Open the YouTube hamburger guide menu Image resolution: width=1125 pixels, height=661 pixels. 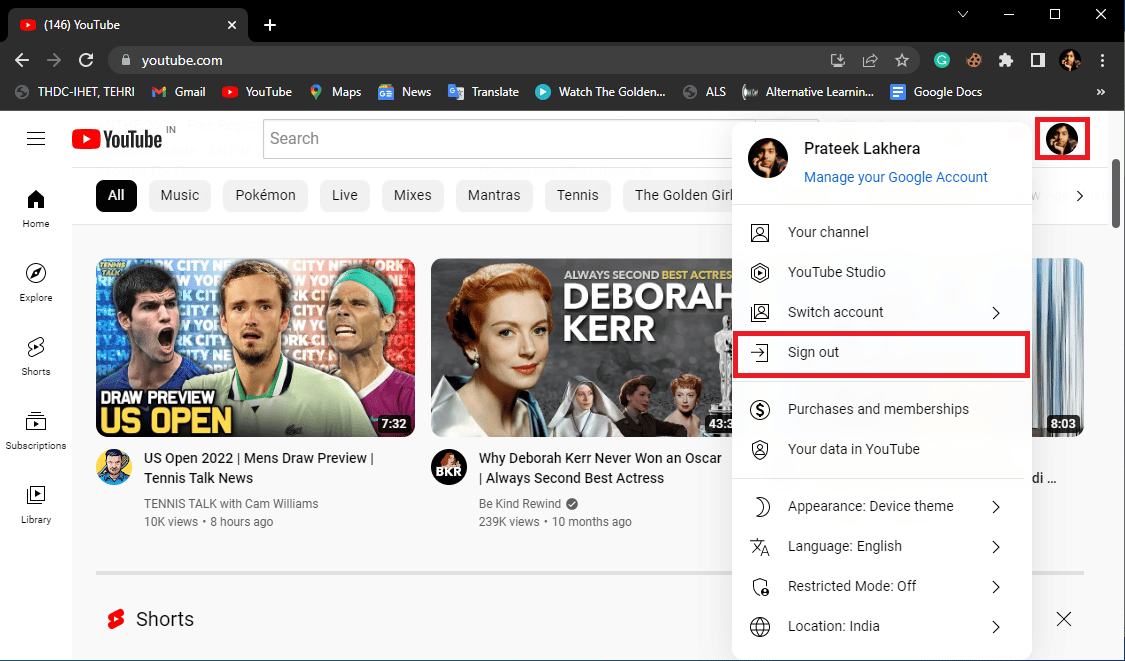(36, 139)
